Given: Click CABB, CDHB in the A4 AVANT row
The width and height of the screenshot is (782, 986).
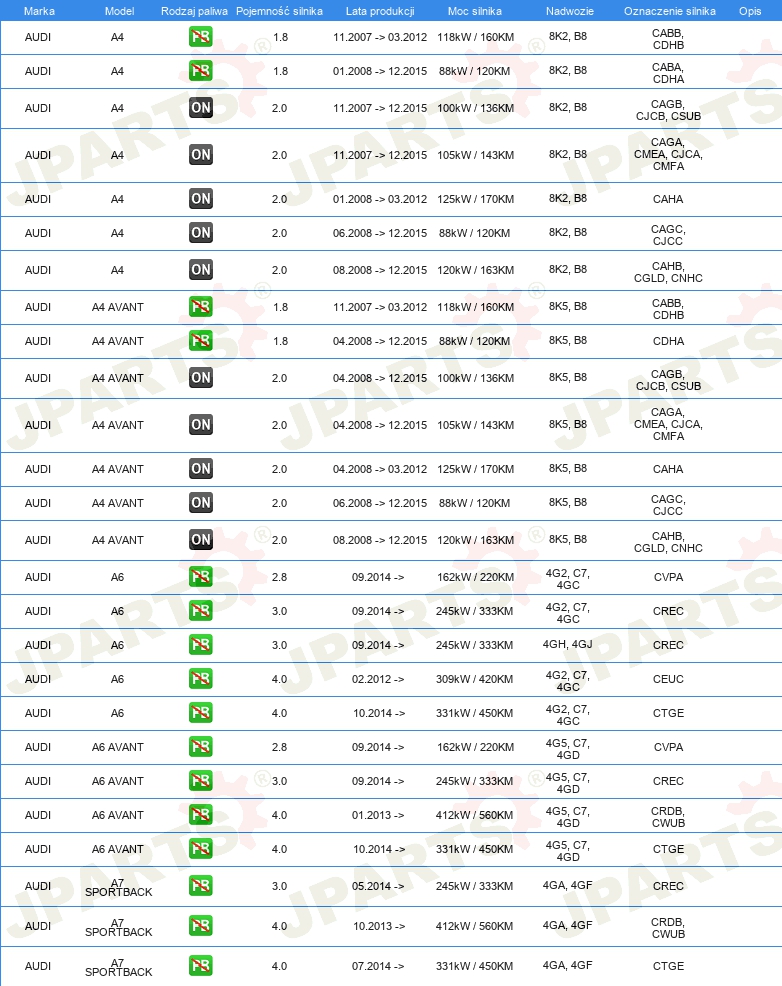Looking at the screenshot, I should [668, 309].
